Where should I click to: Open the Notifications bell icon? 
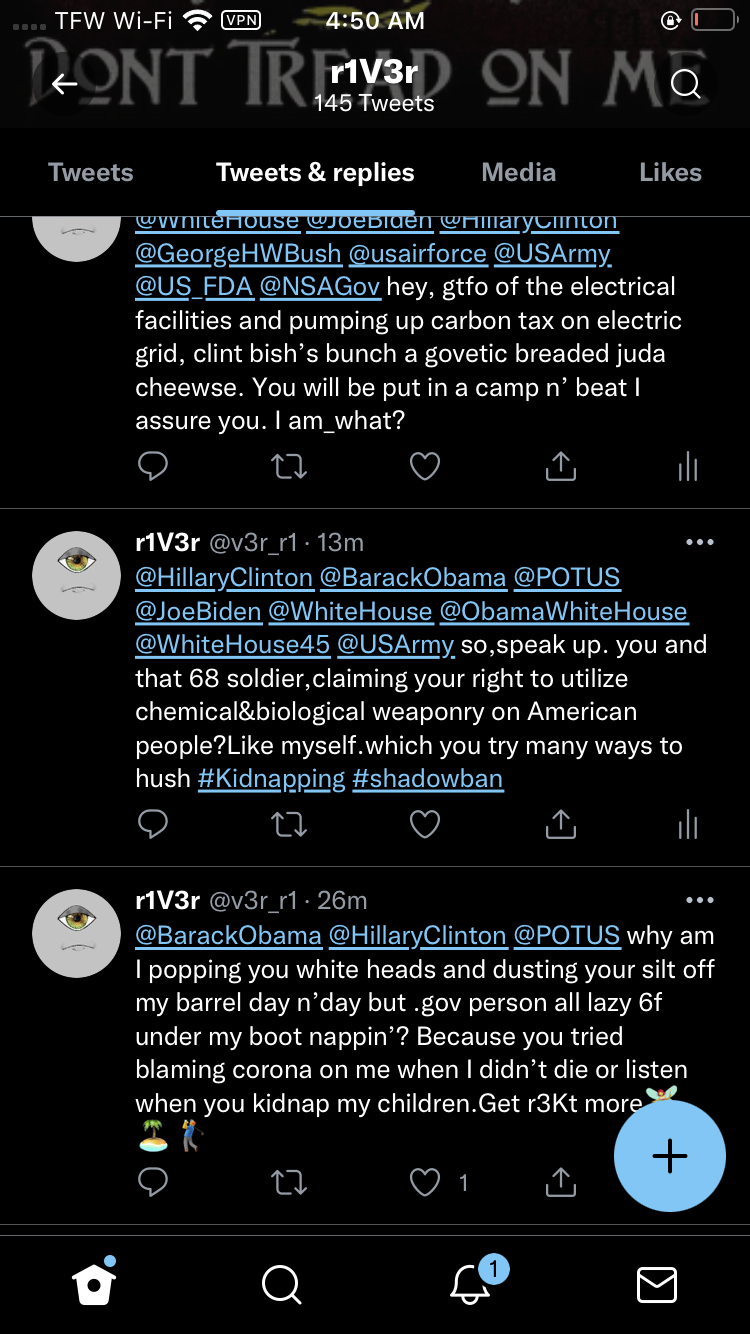(x=470, y=1284)
